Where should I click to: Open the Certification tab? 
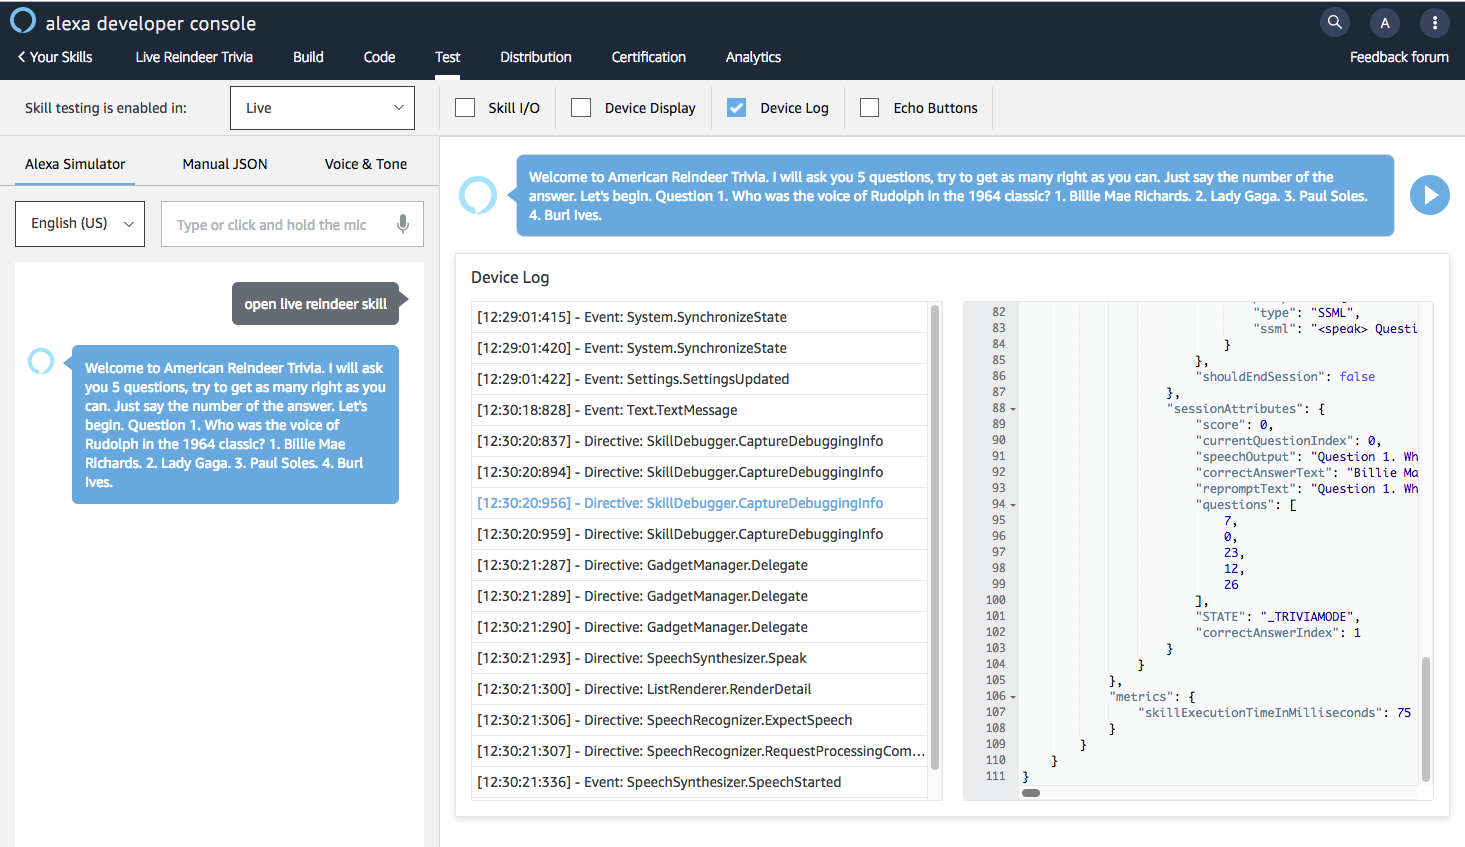point(648,57)
